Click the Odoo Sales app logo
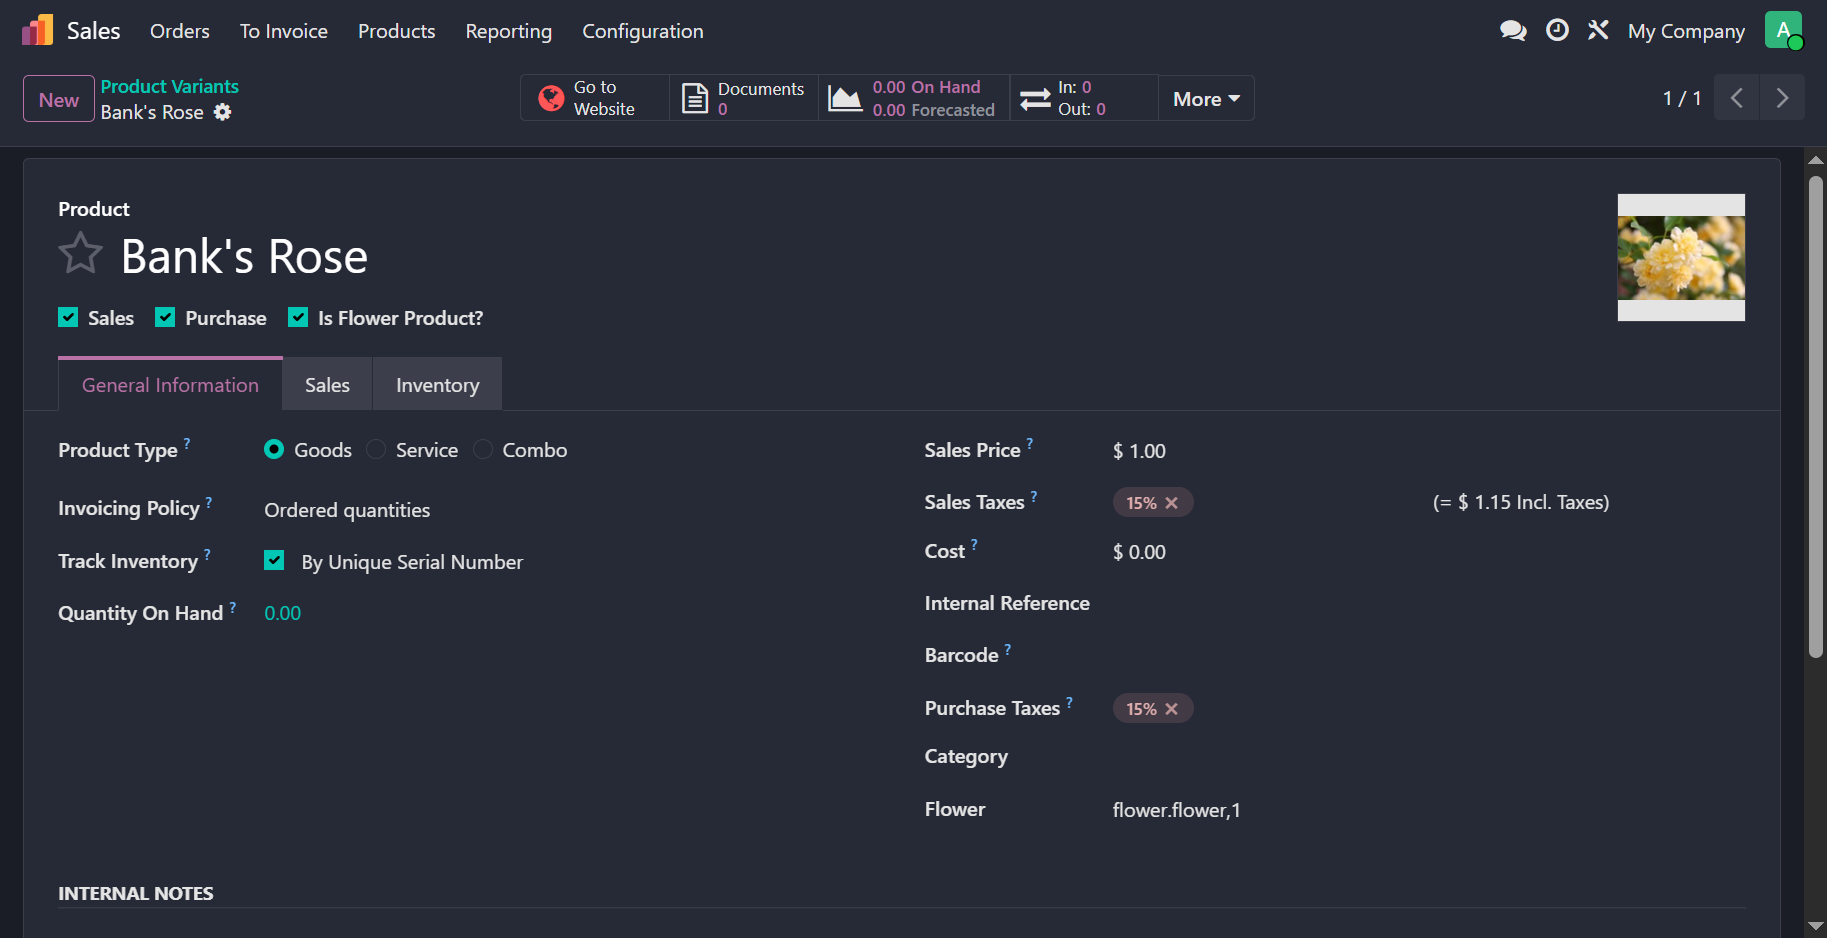Image resolution: width=1827 pixels, height=938 pixels. click(37, 29)
